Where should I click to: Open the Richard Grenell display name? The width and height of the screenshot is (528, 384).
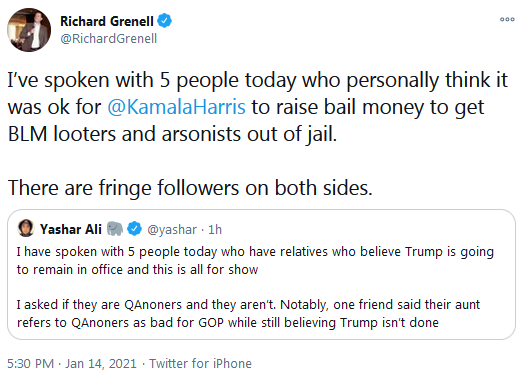[107, 21]
